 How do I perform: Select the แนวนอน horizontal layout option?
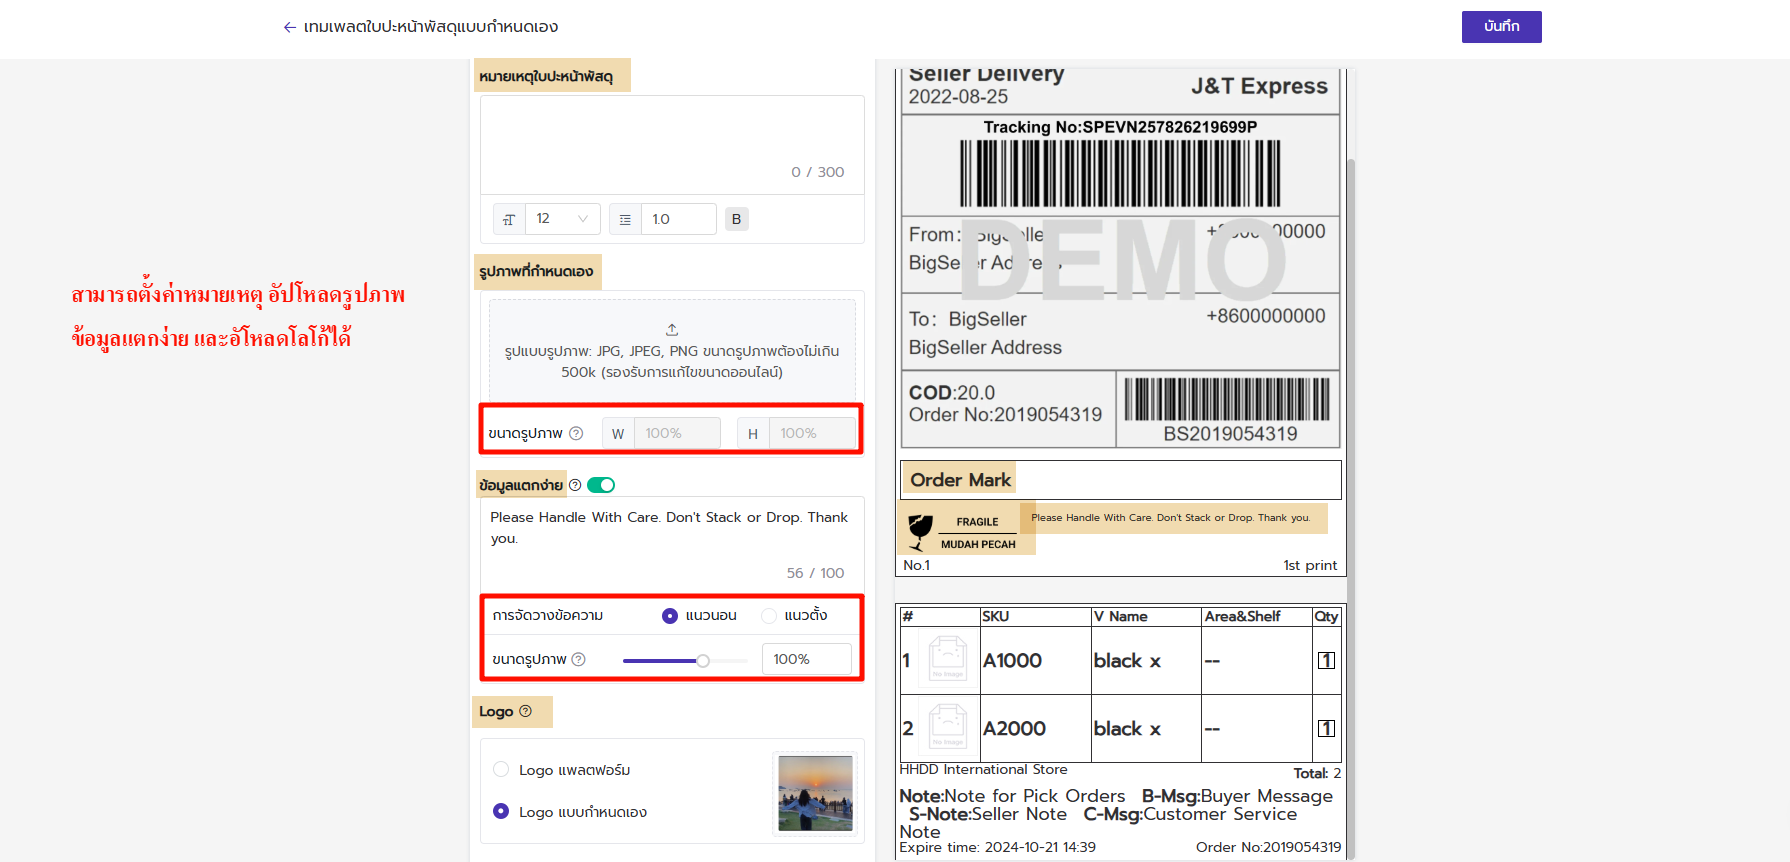[670, 616]
